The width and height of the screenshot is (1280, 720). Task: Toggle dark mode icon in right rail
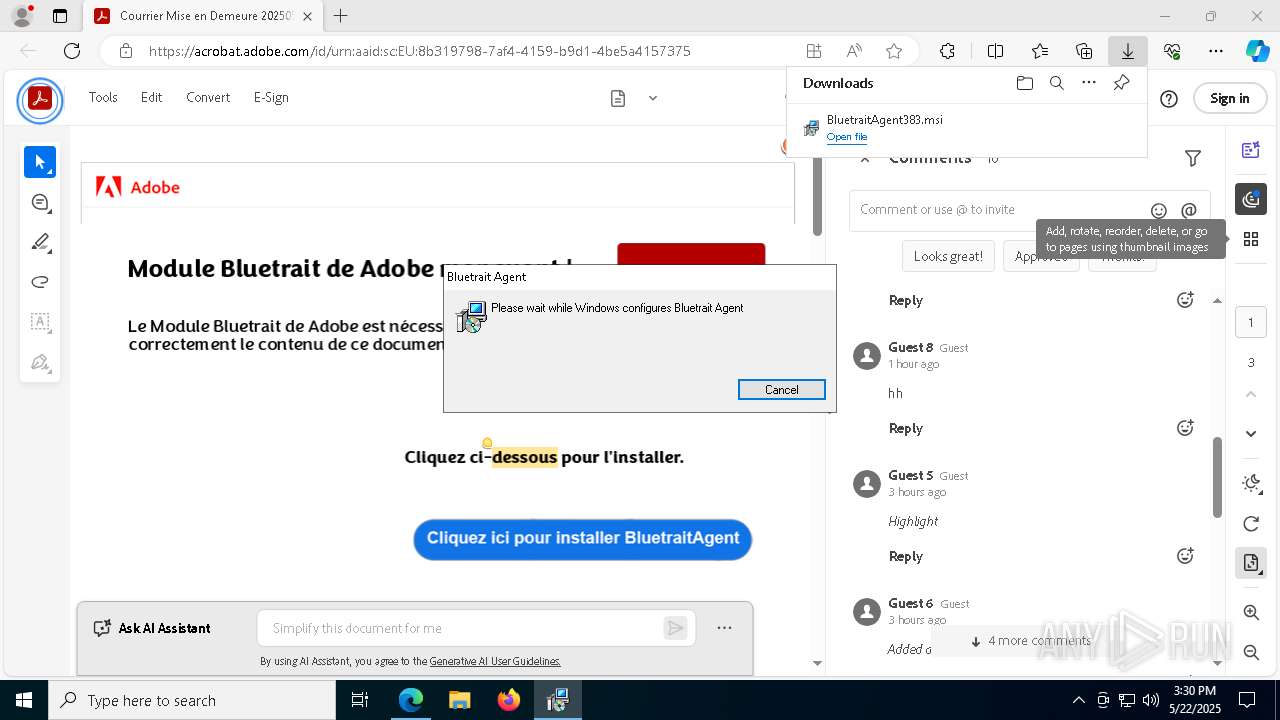pyautogui.click(x=1250, y=483)
